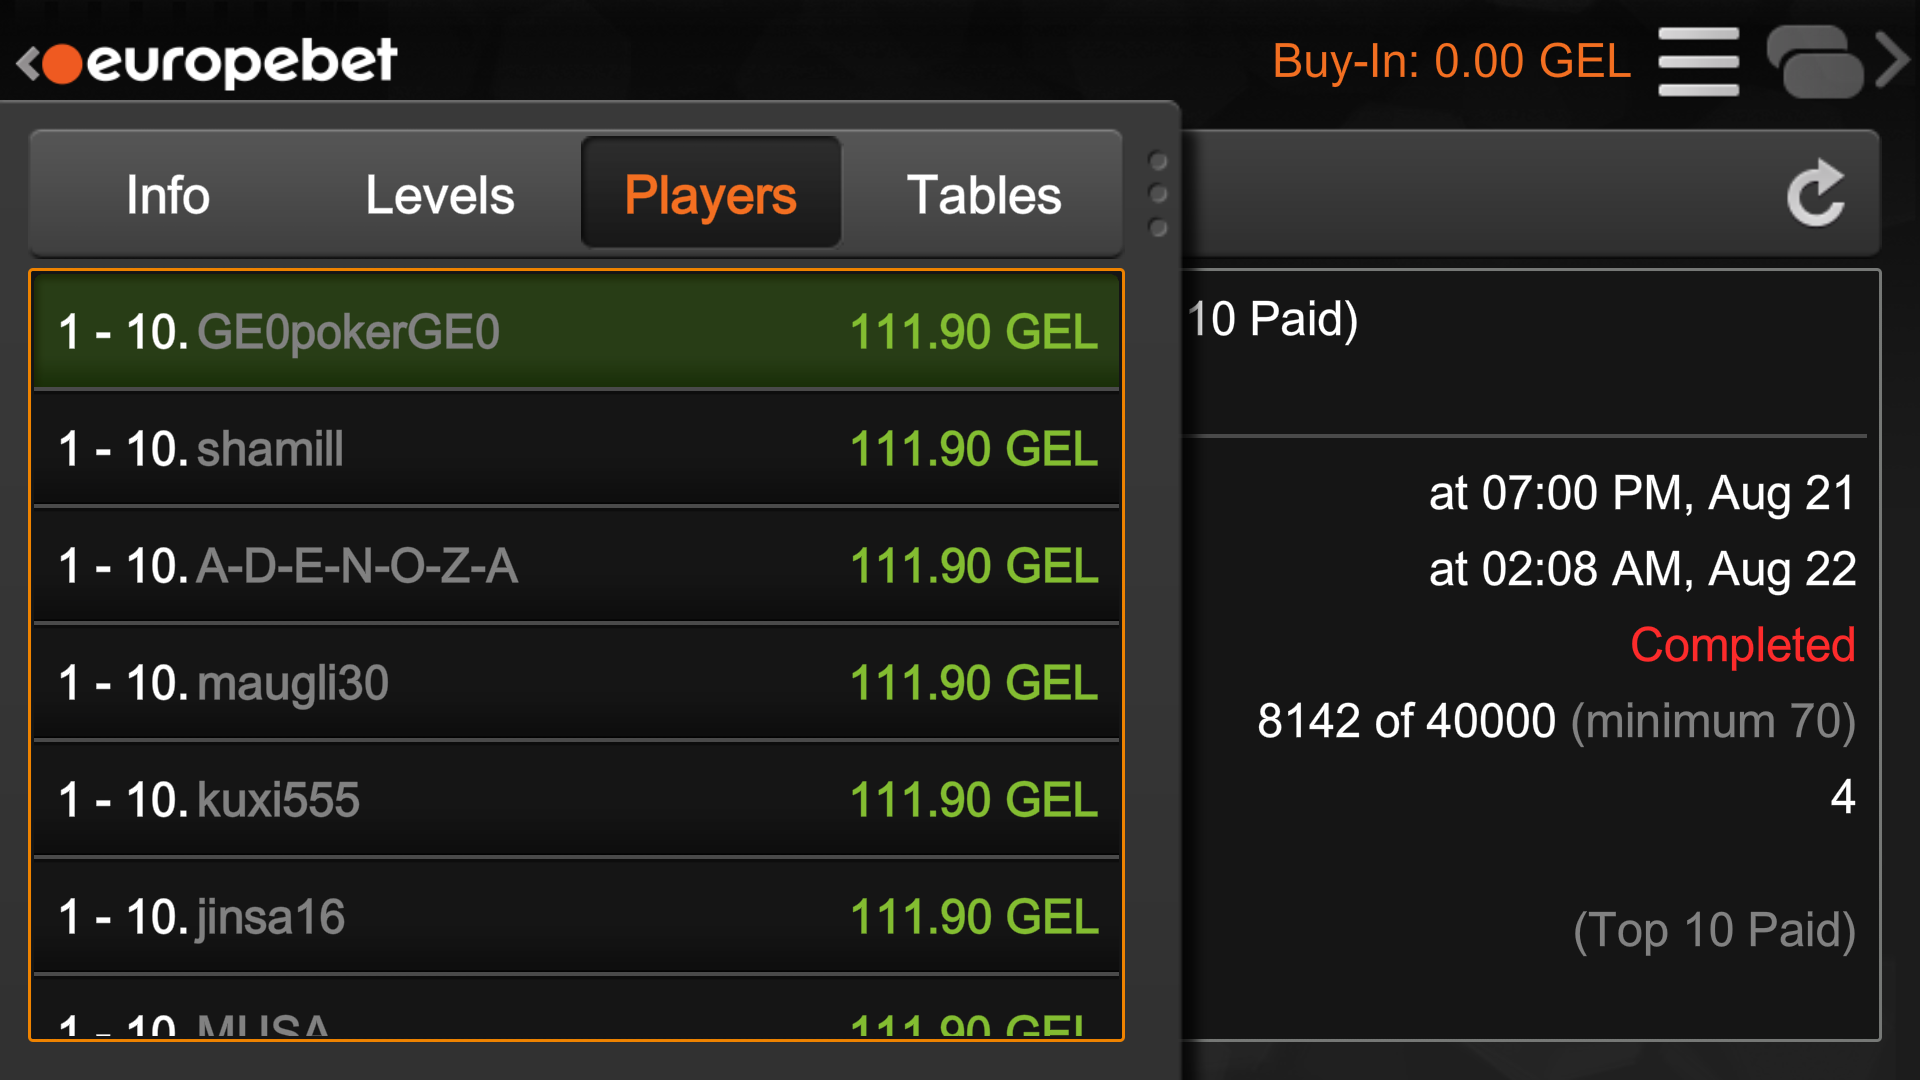Screen dimensions: 1920x1080
Task: Select player A-D-E-N-O-Z-A
Action: click(x=576, y=566)
